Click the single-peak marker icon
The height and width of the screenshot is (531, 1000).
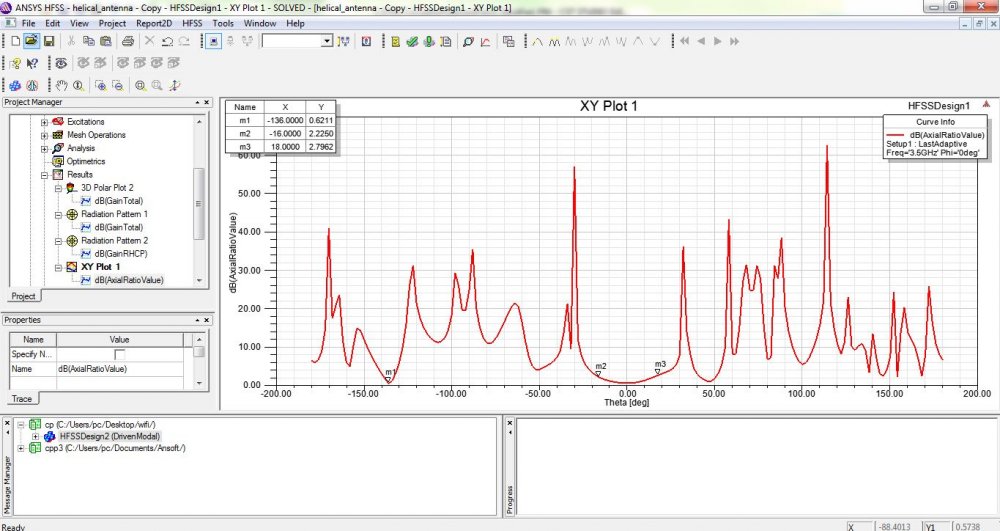(x=537, y=41)
